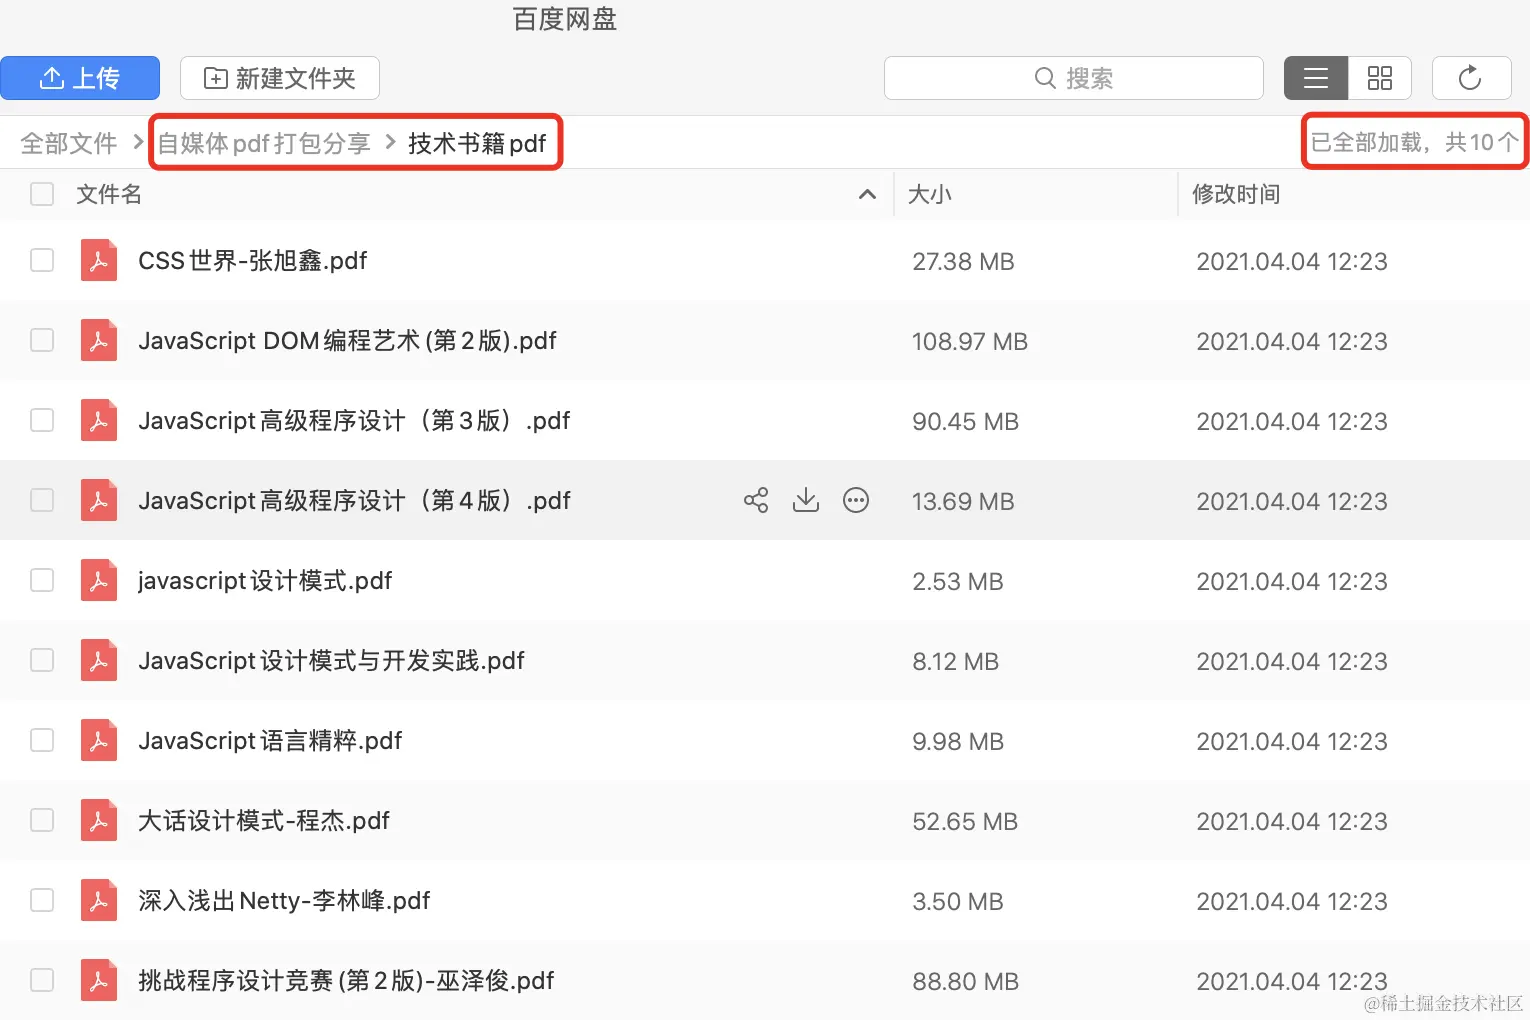Open JavaScript设计模式与开发实践.pdf
The image size is (1530, 1020).
(331, 661)
